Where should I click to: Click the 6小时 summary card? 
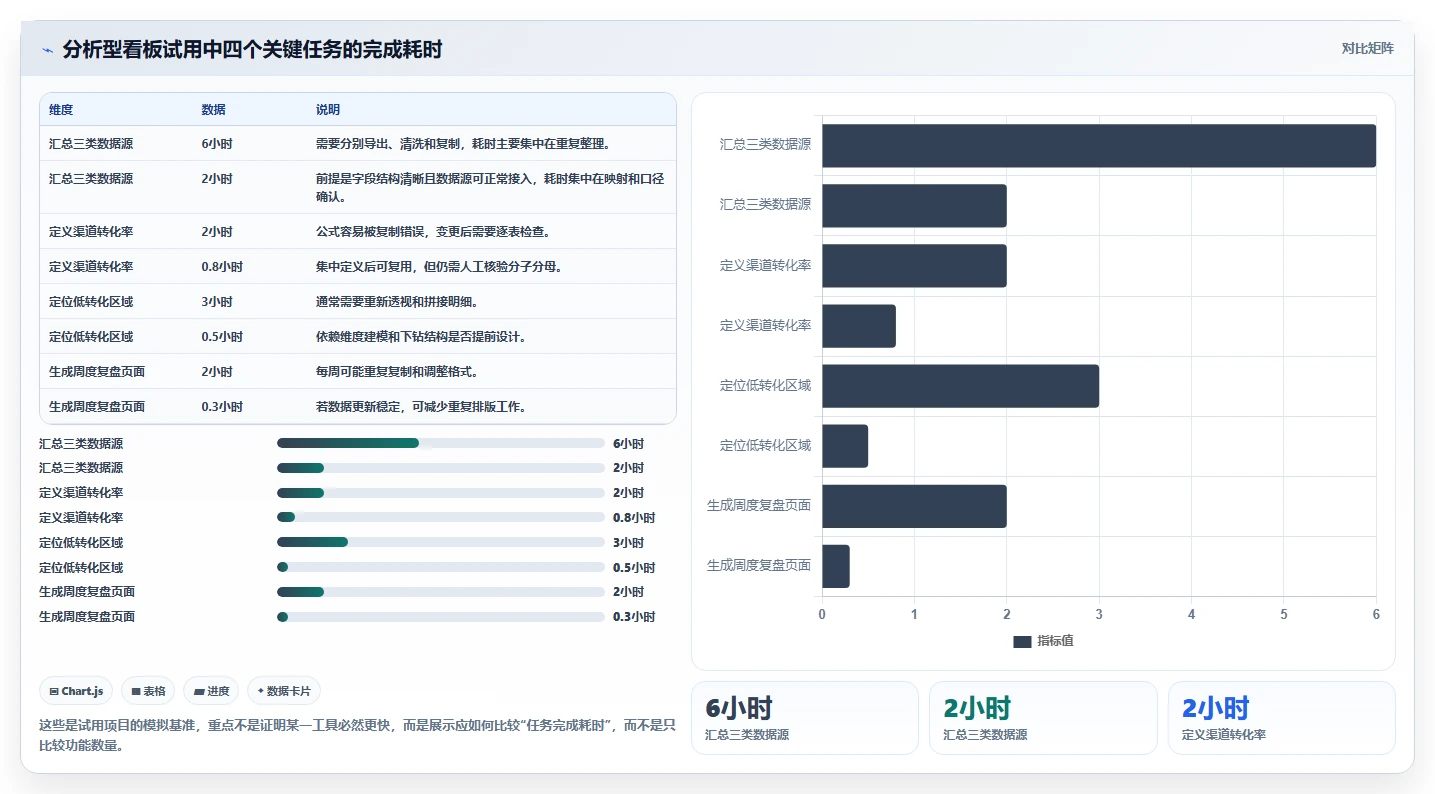click(x=804, y=718)
